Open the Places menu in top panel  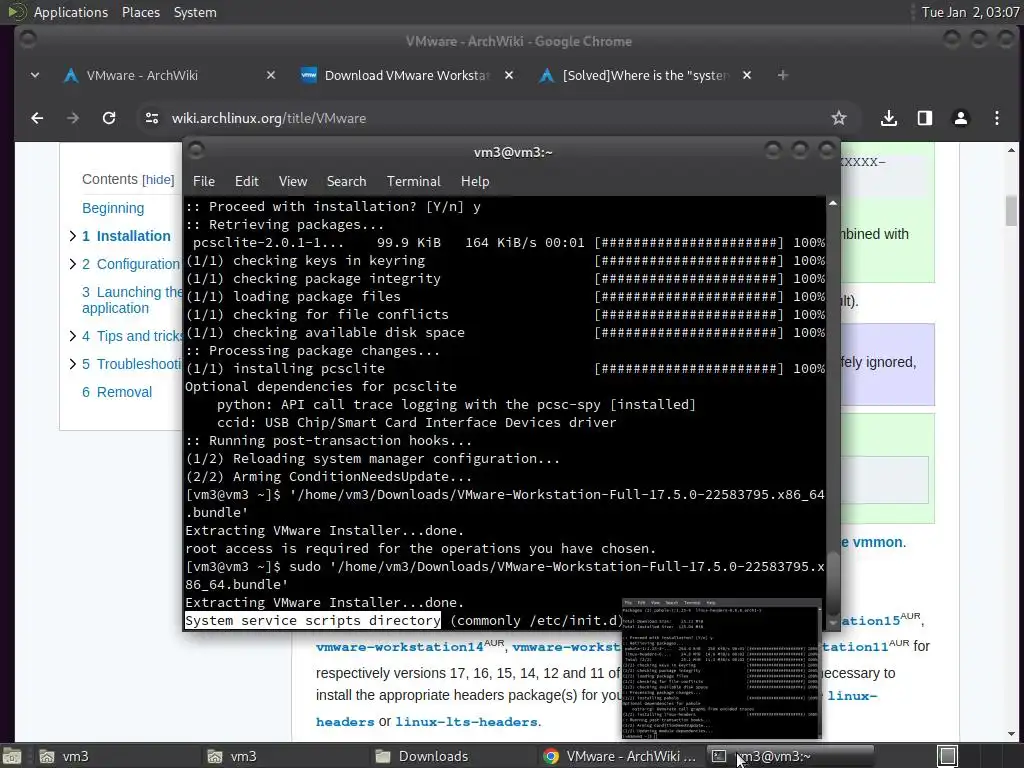coord(140,12)
